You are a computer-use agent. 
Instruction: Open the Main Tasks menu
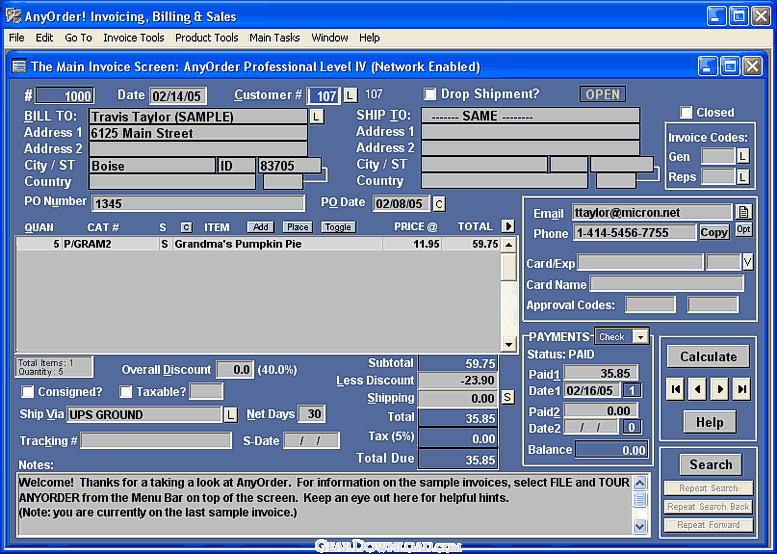(275, 38)
